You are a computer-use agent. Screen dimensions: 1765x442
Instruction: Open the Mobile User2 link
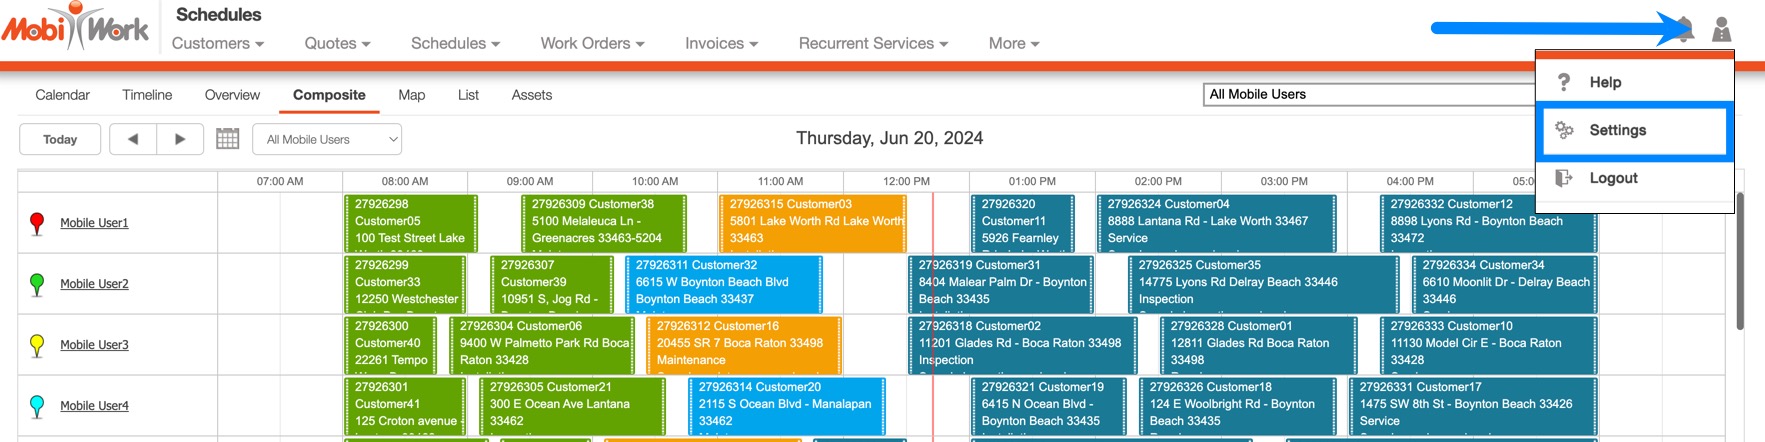pyautogui.click(x=94, y=284)
